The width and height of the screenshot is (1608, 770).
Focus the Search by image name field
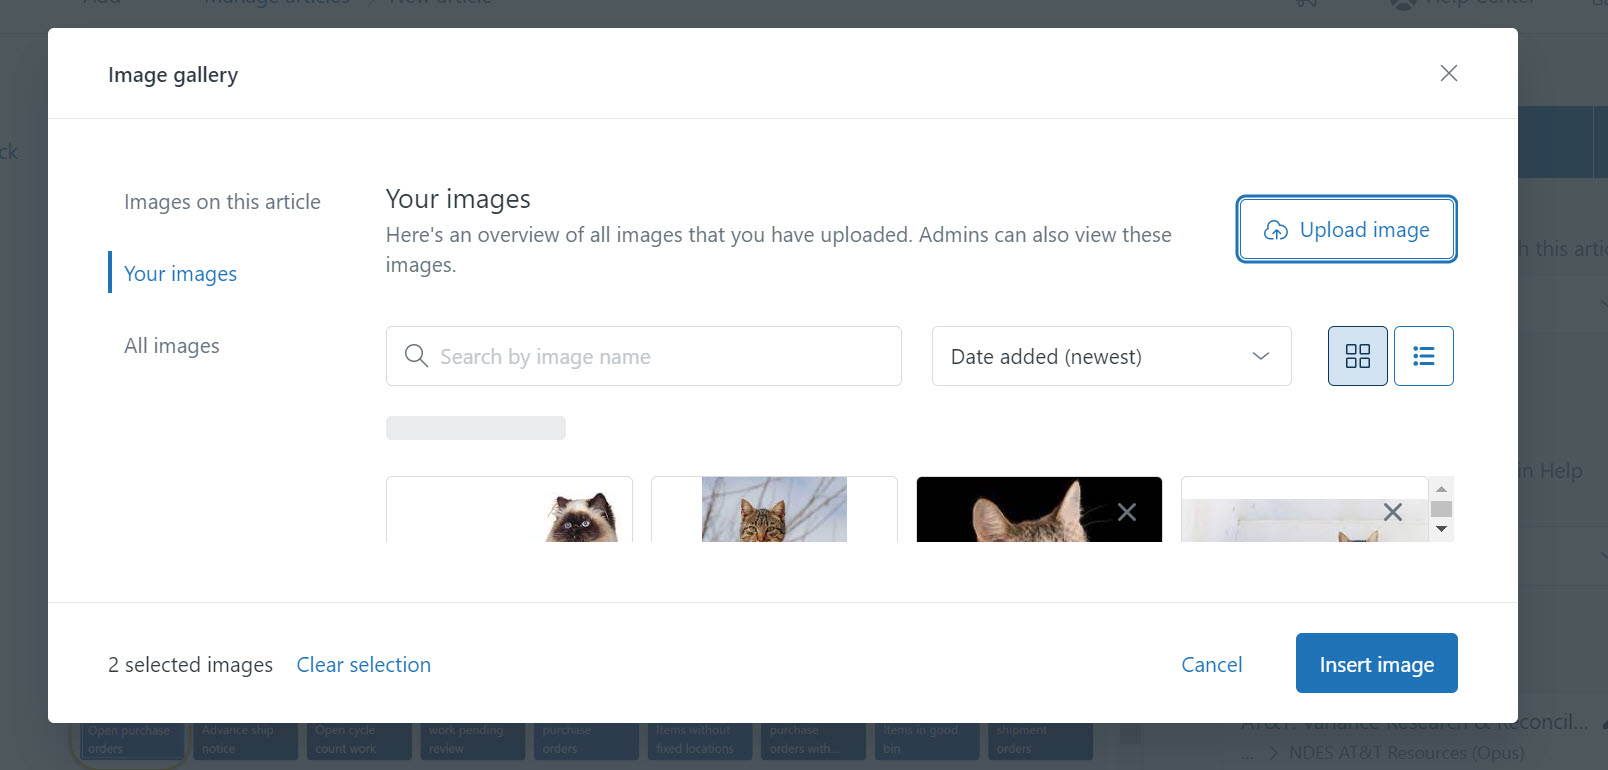(x=660, y=356)
